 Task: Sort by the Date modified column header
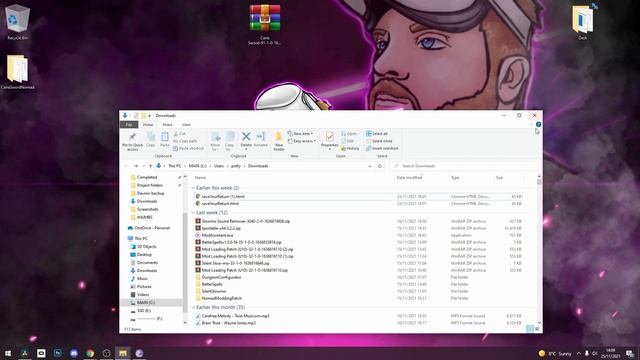pyautogui.click(x=409, y=178)
